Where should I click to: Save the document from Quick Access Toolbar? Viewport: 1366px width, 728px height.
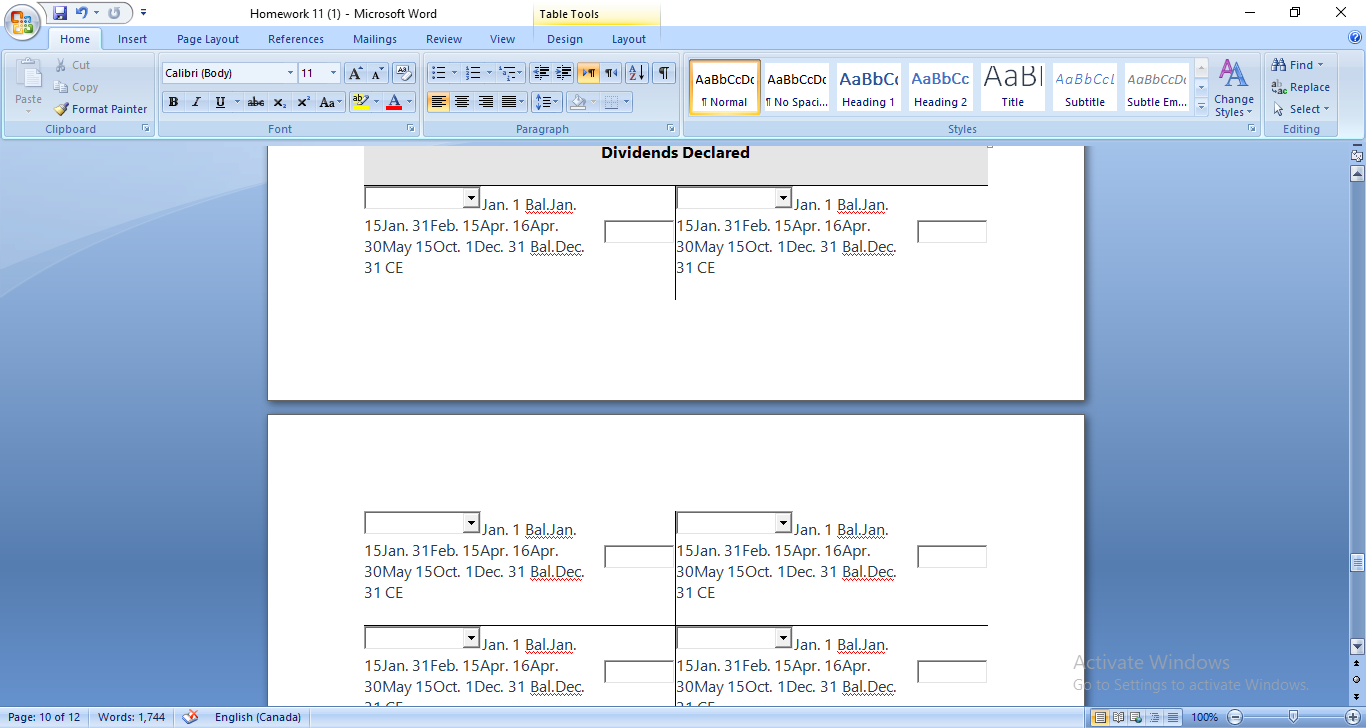coord(60,13)
